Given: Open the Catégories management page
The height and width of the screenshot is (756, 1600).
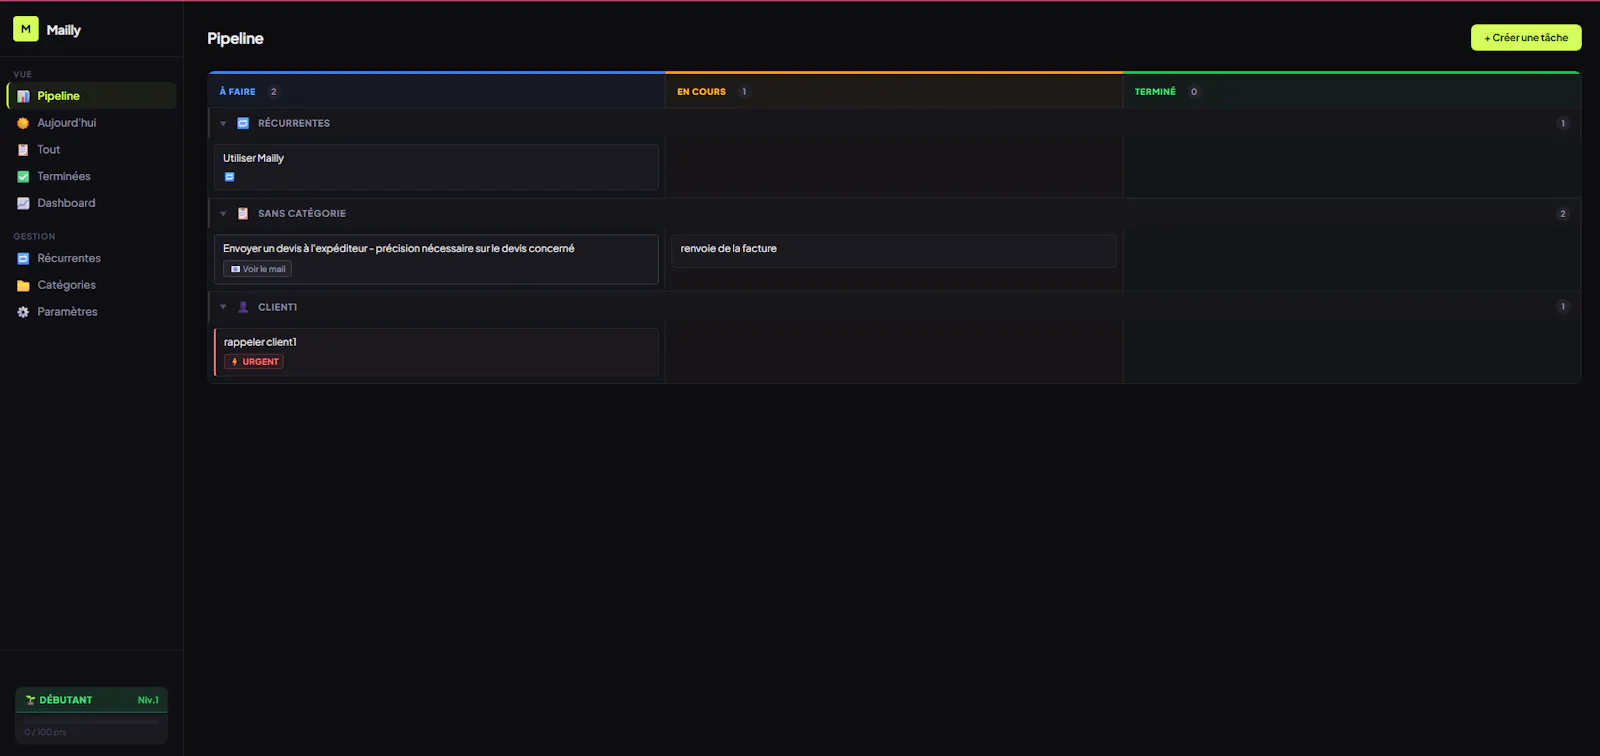Looking at the screenshot, I should click(x=92, y=285).
